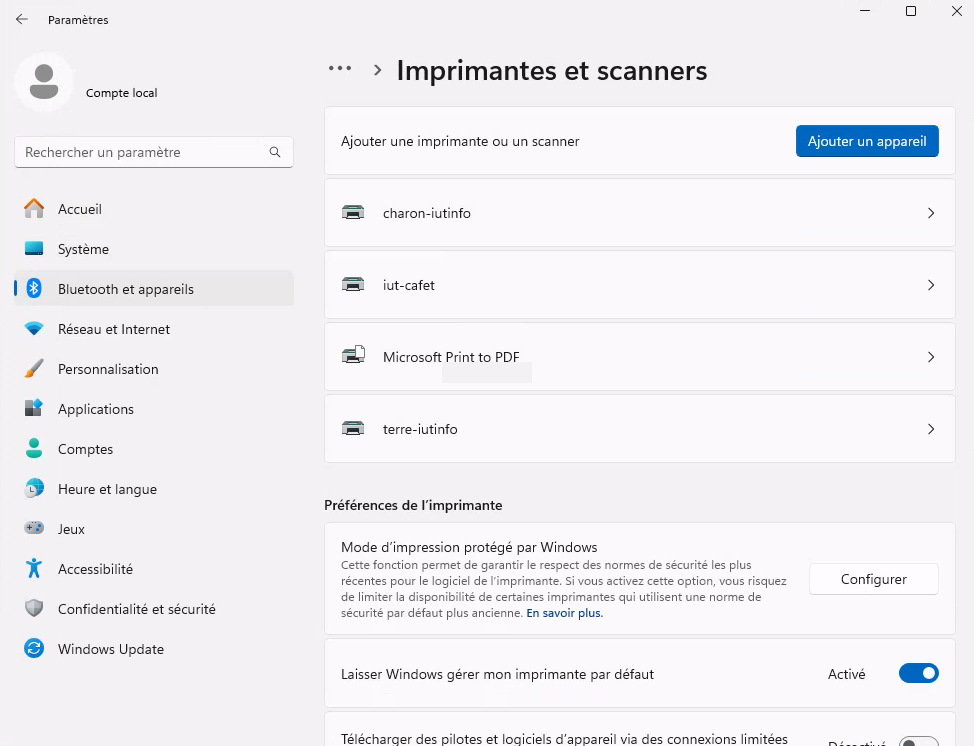
Task: Click the terre-iutinfo printer icon
Action: pyautogui.click(x=353, y=429)
